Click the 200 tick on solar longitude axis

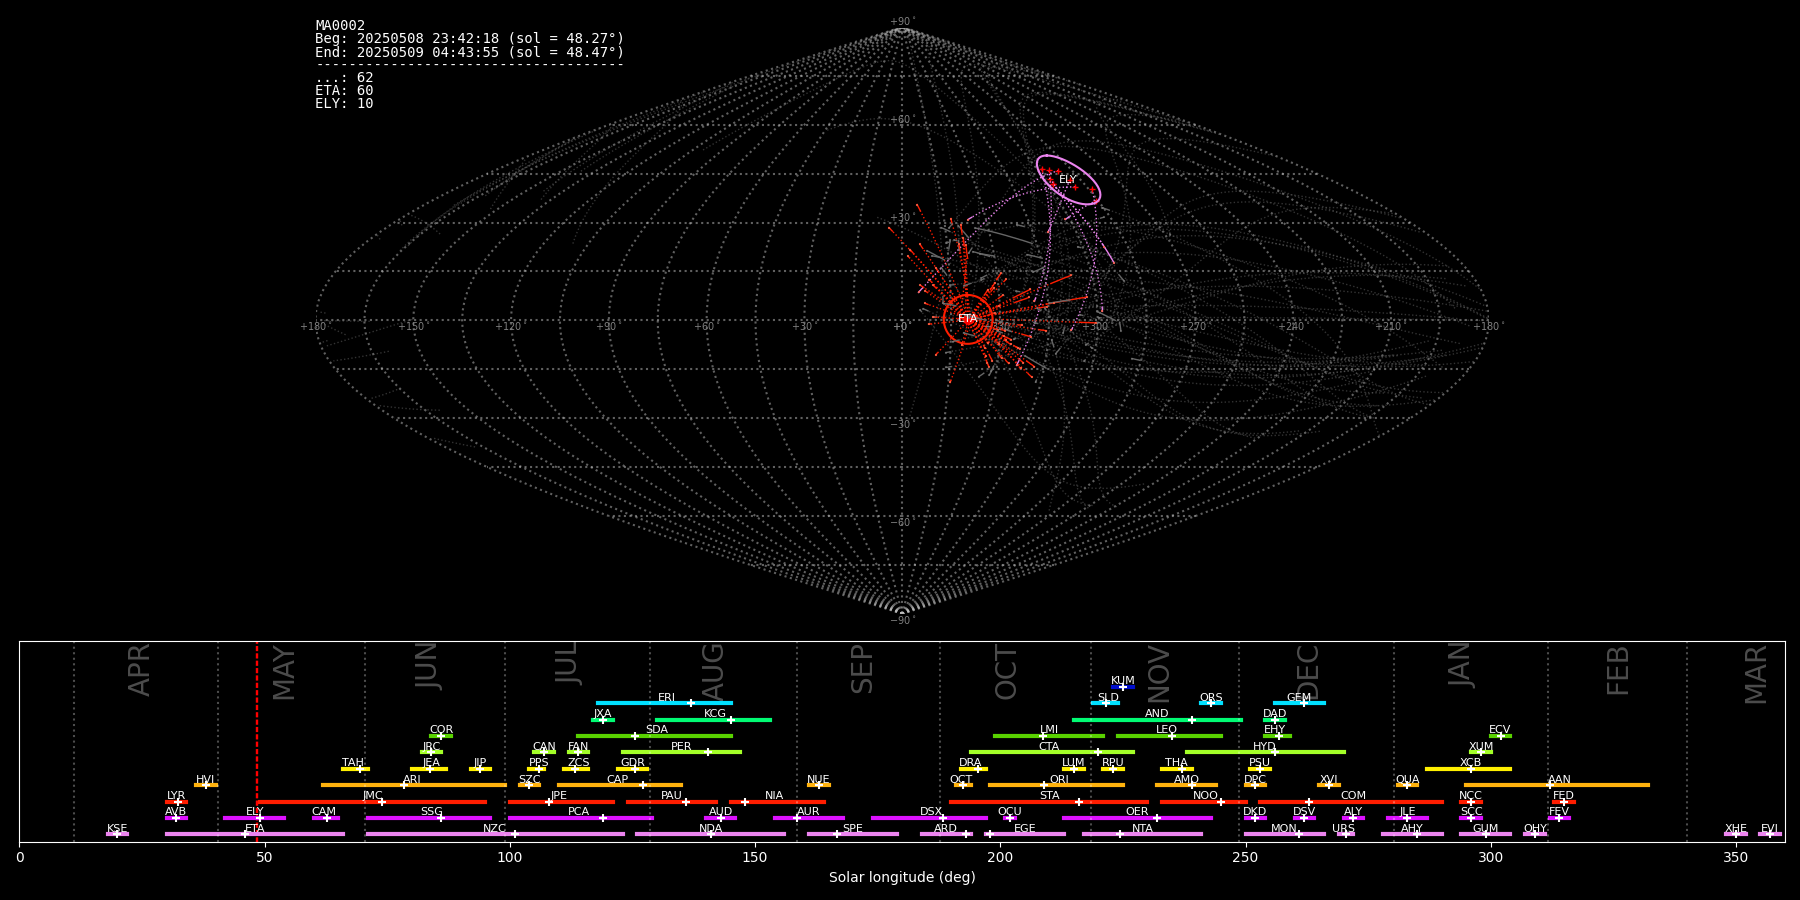(x=1000, y=857)
